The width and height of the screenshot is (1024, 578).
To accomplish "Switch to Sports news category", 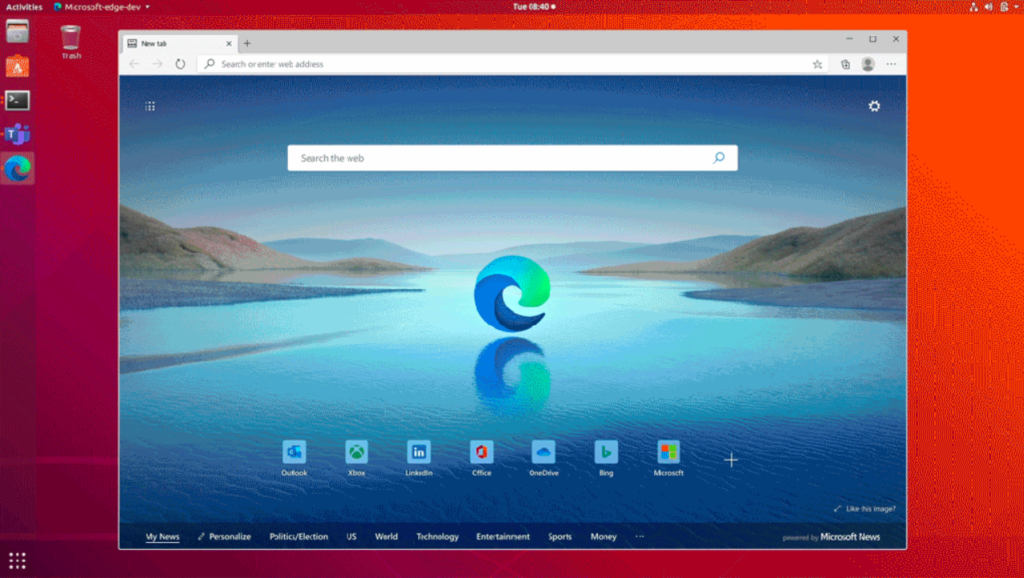I will point(560,536).
